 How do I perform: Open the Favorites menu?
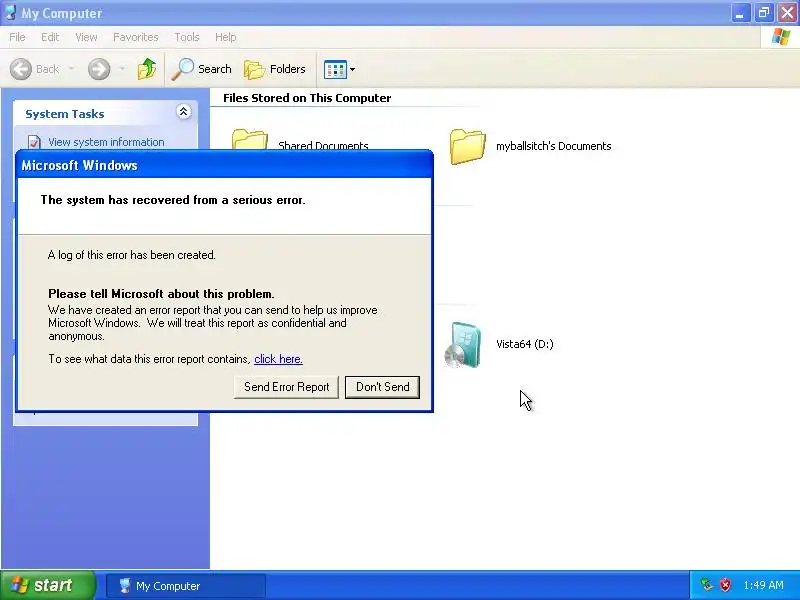[x=136, y=37]
